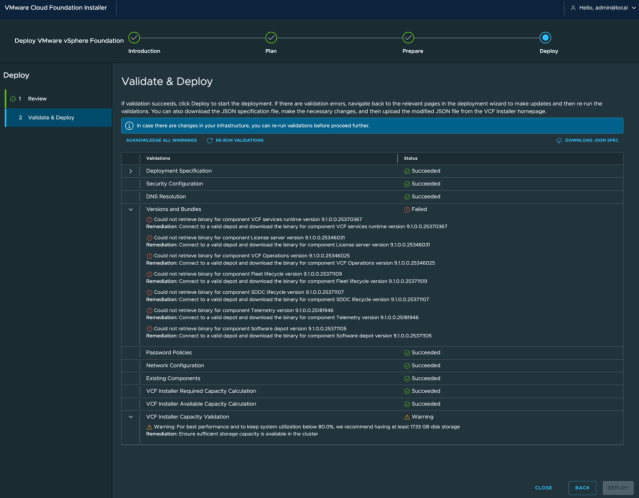Click success icon for Security Configuration
Viewport: 639px width, 498px height.
(407, 184)
